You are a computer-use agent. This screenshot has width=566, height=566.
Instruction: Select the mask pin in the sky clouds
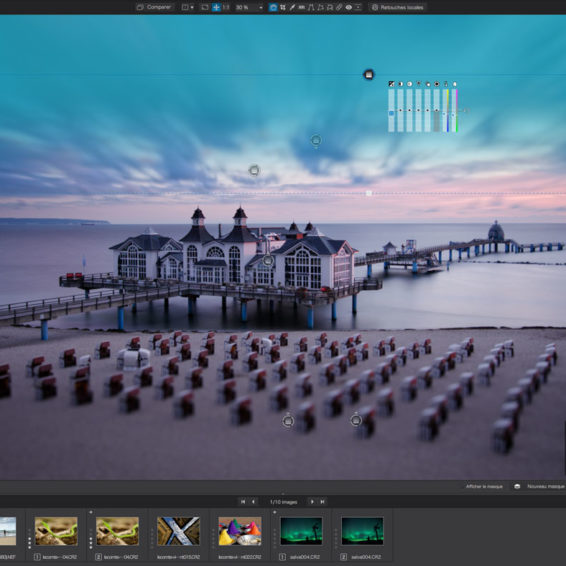[x=316, y=140]
